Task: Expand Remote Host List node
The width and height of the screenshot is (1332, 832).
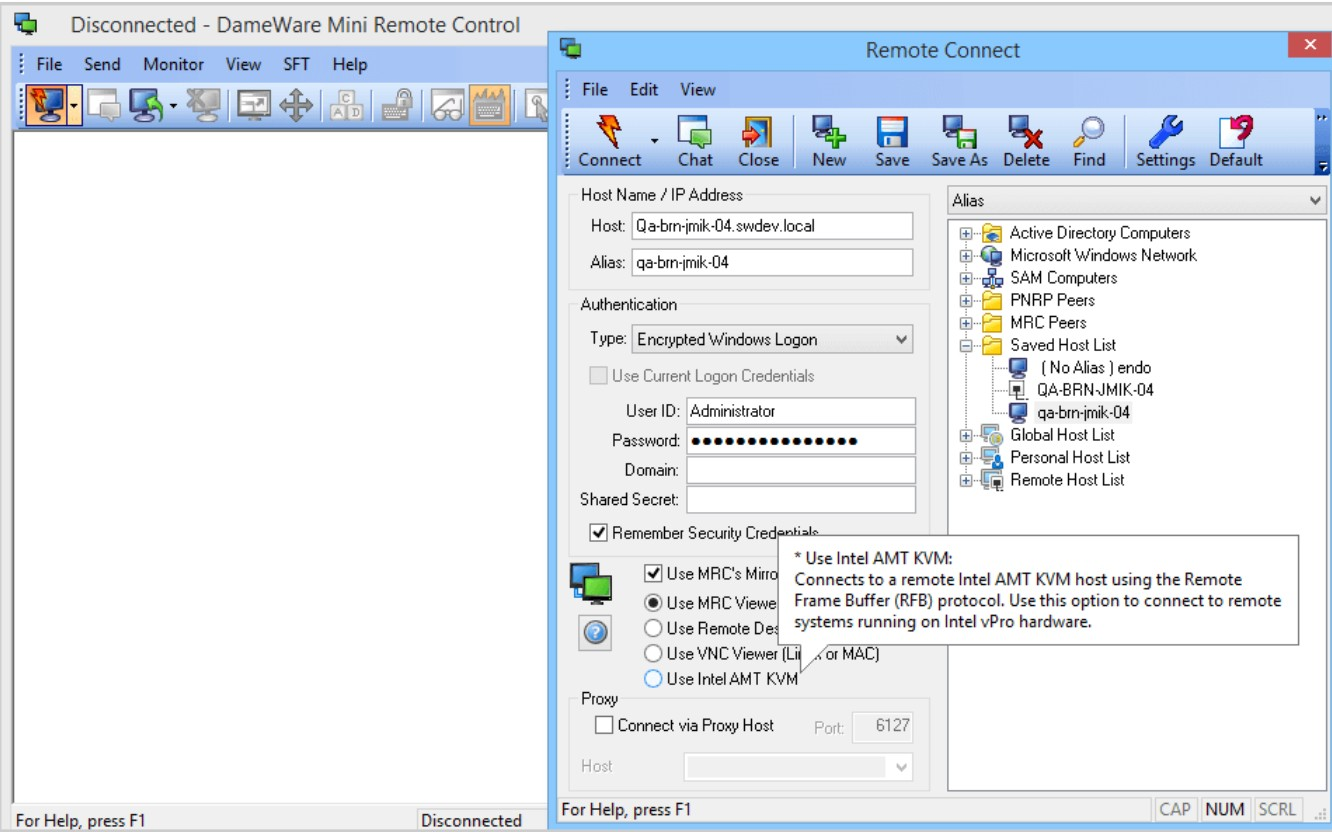Action: [966, 481]
